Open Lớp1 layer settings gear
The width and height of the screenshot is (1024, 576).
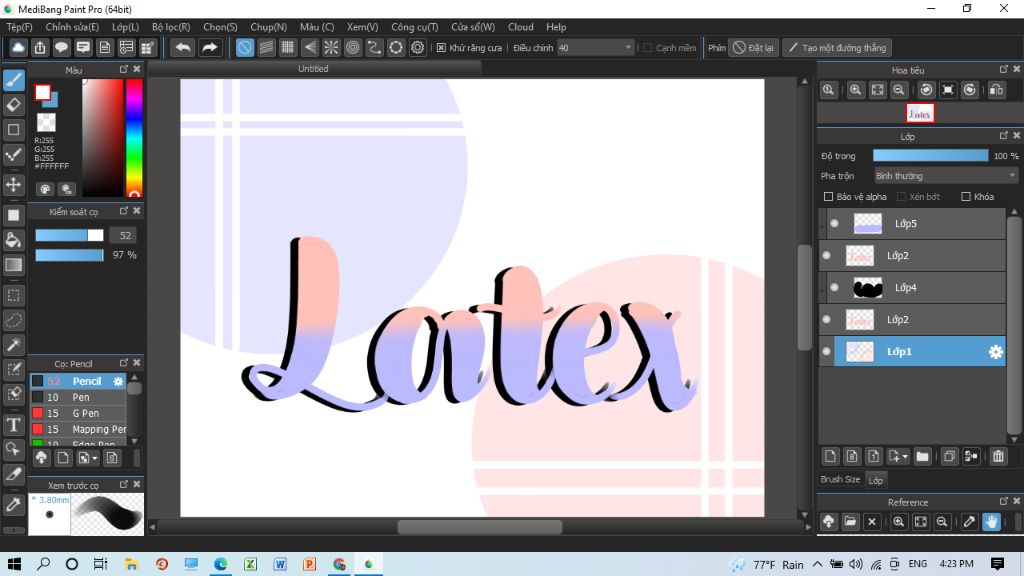coord(995,352)
